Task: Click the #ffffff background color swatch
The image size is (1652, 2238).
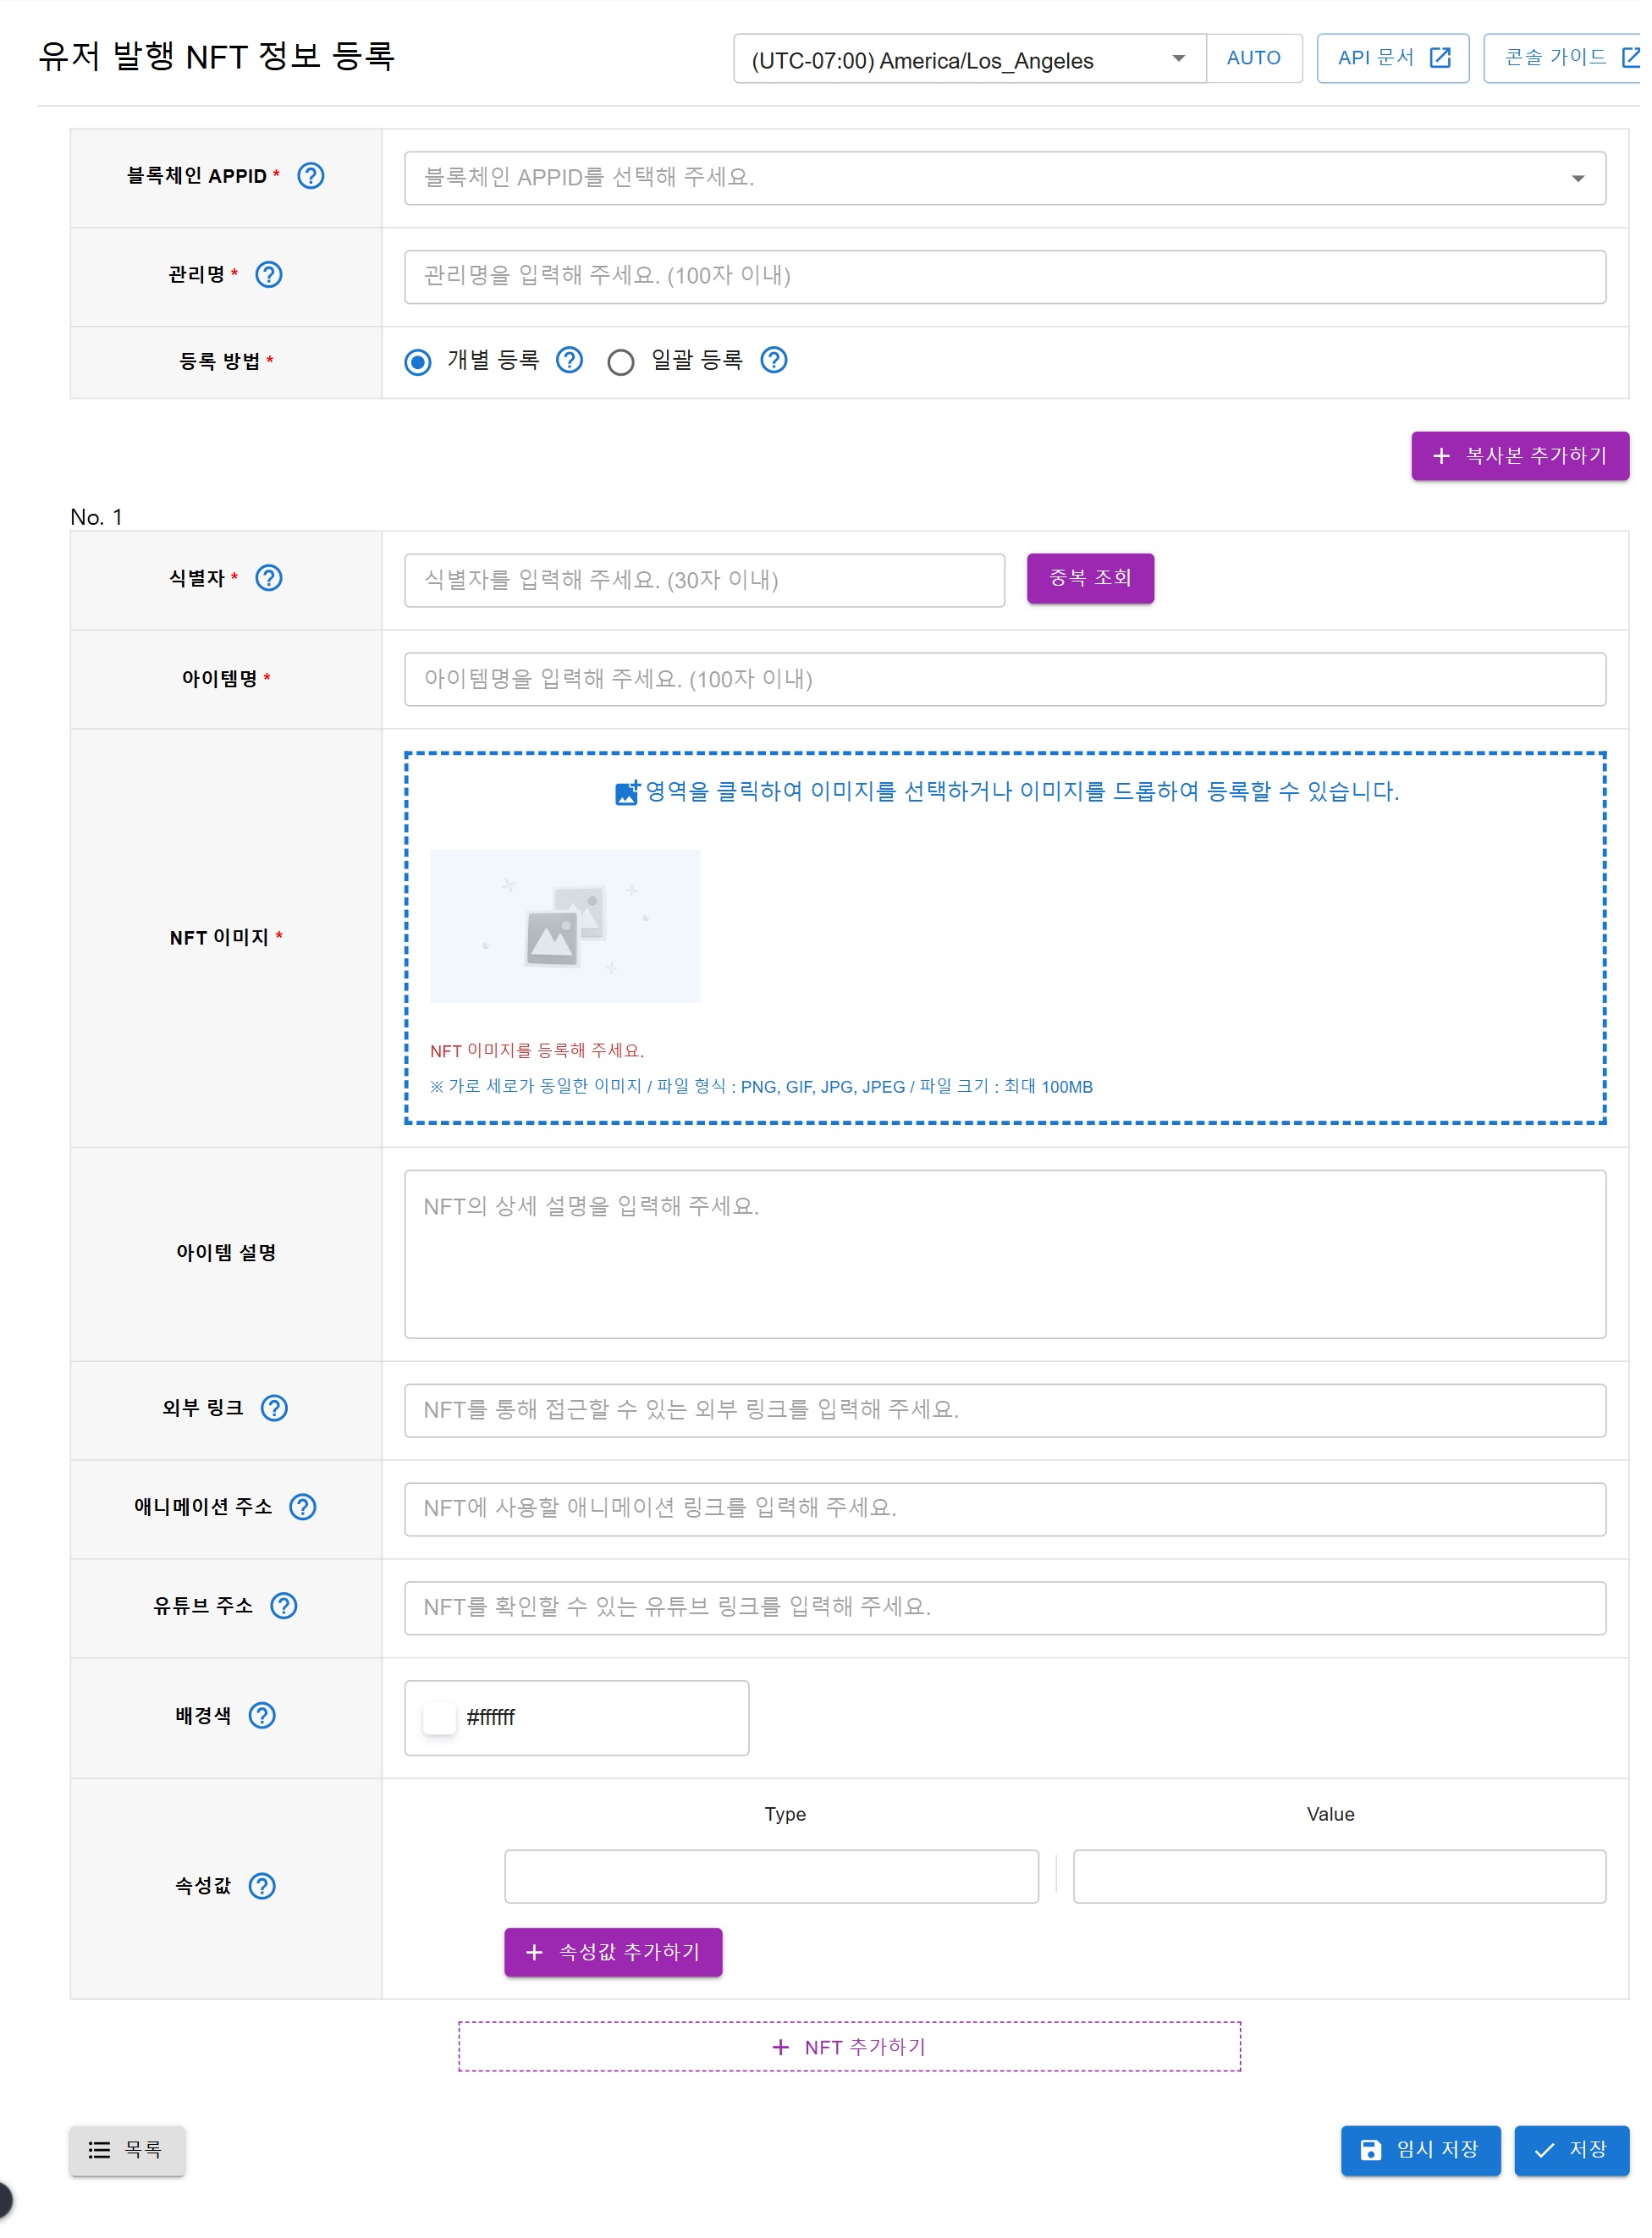Action: click(439, 1719)
